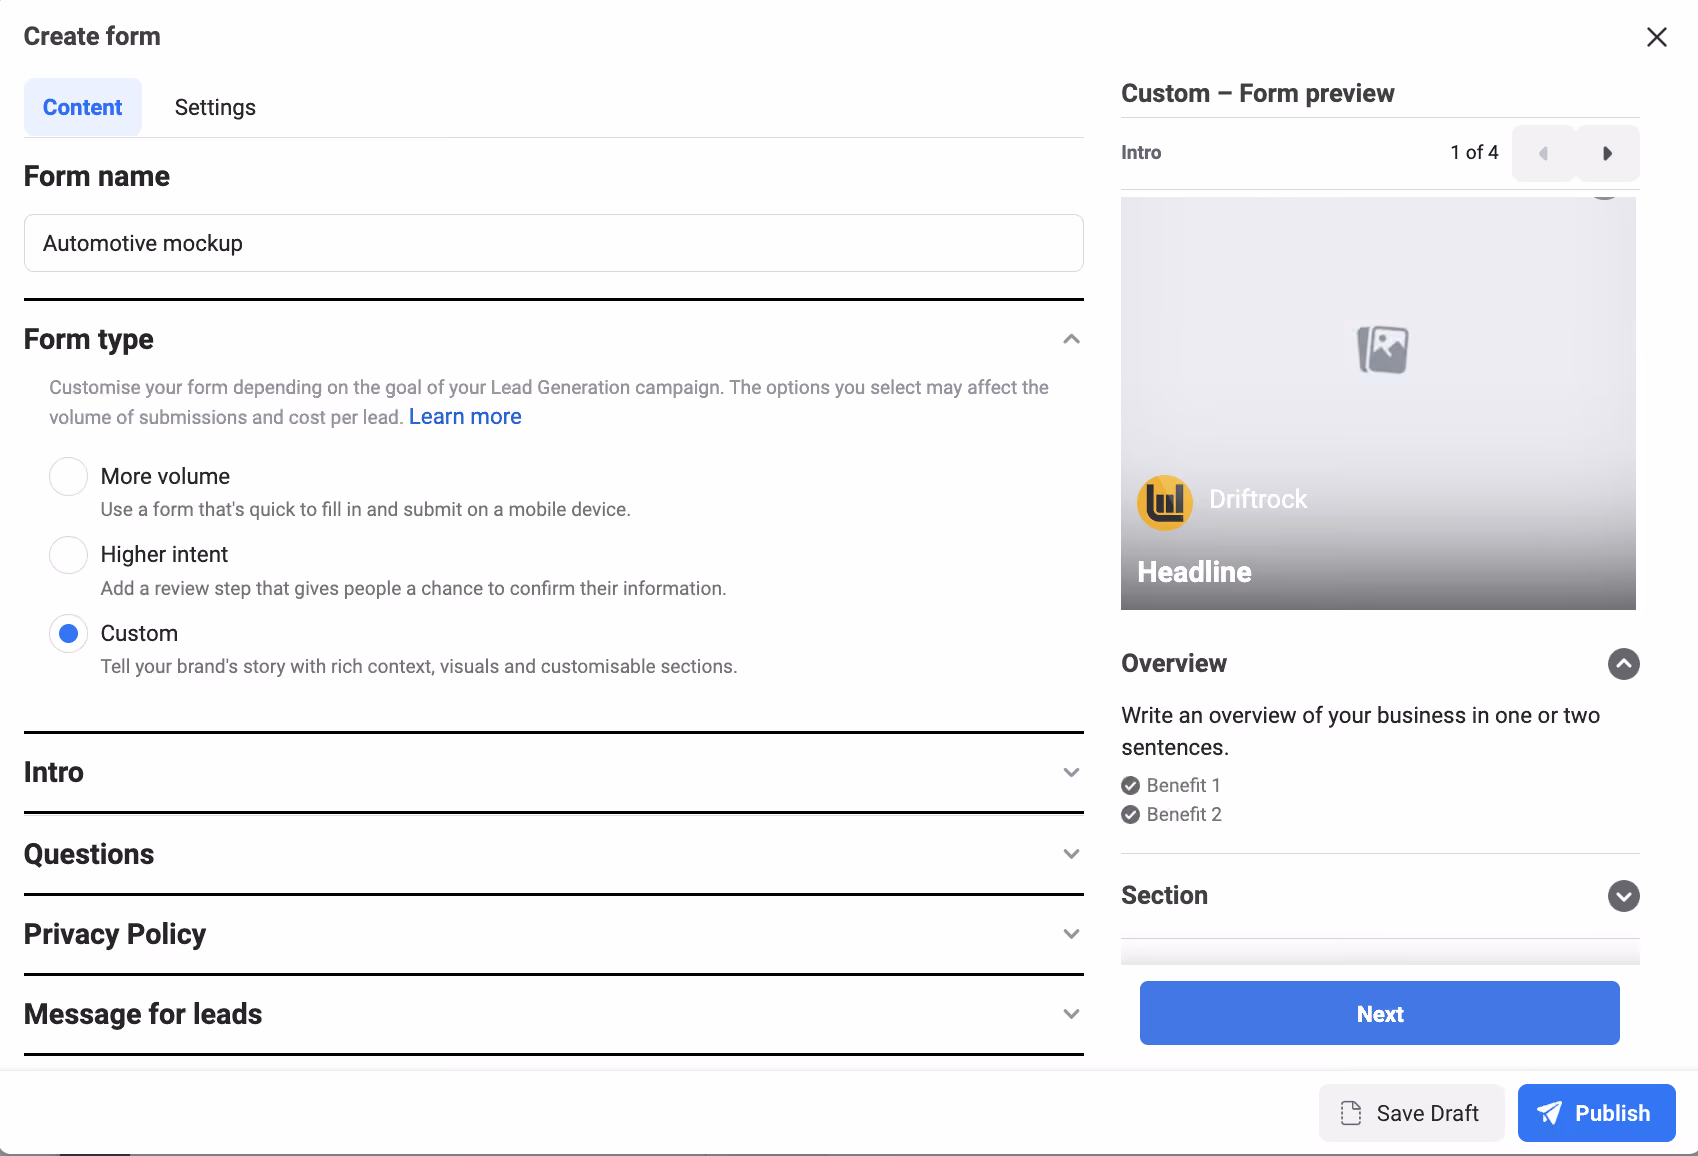Go to next preview page arrow

pos(1607,153)
